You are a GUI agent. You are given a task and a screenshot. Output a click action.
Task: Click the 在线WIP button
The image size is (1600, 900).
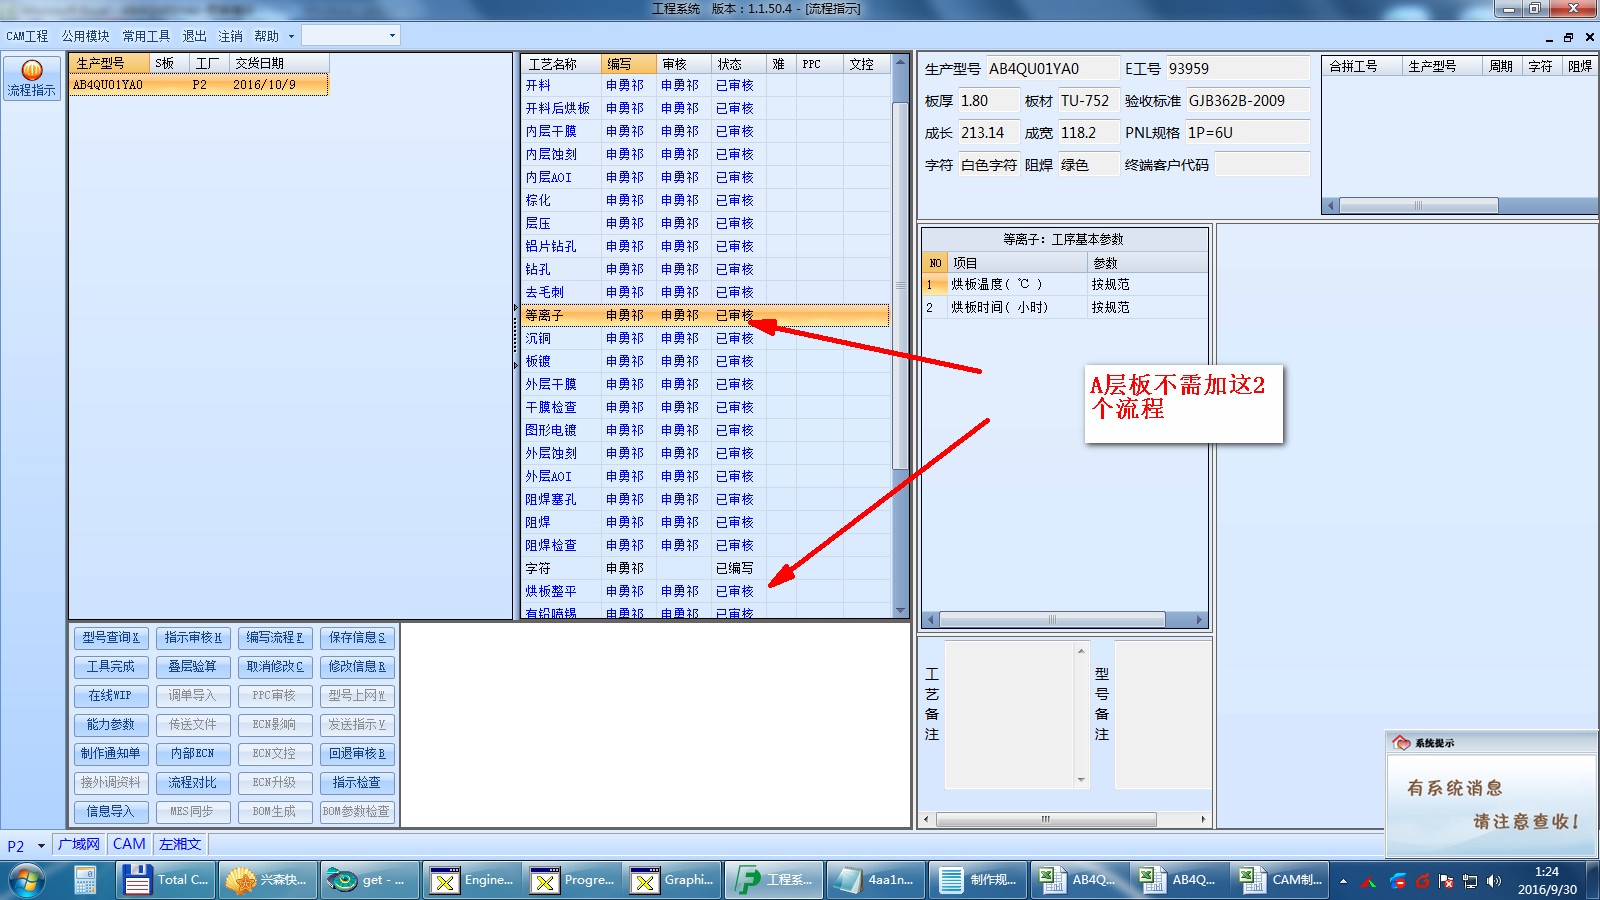pos(111,695)
